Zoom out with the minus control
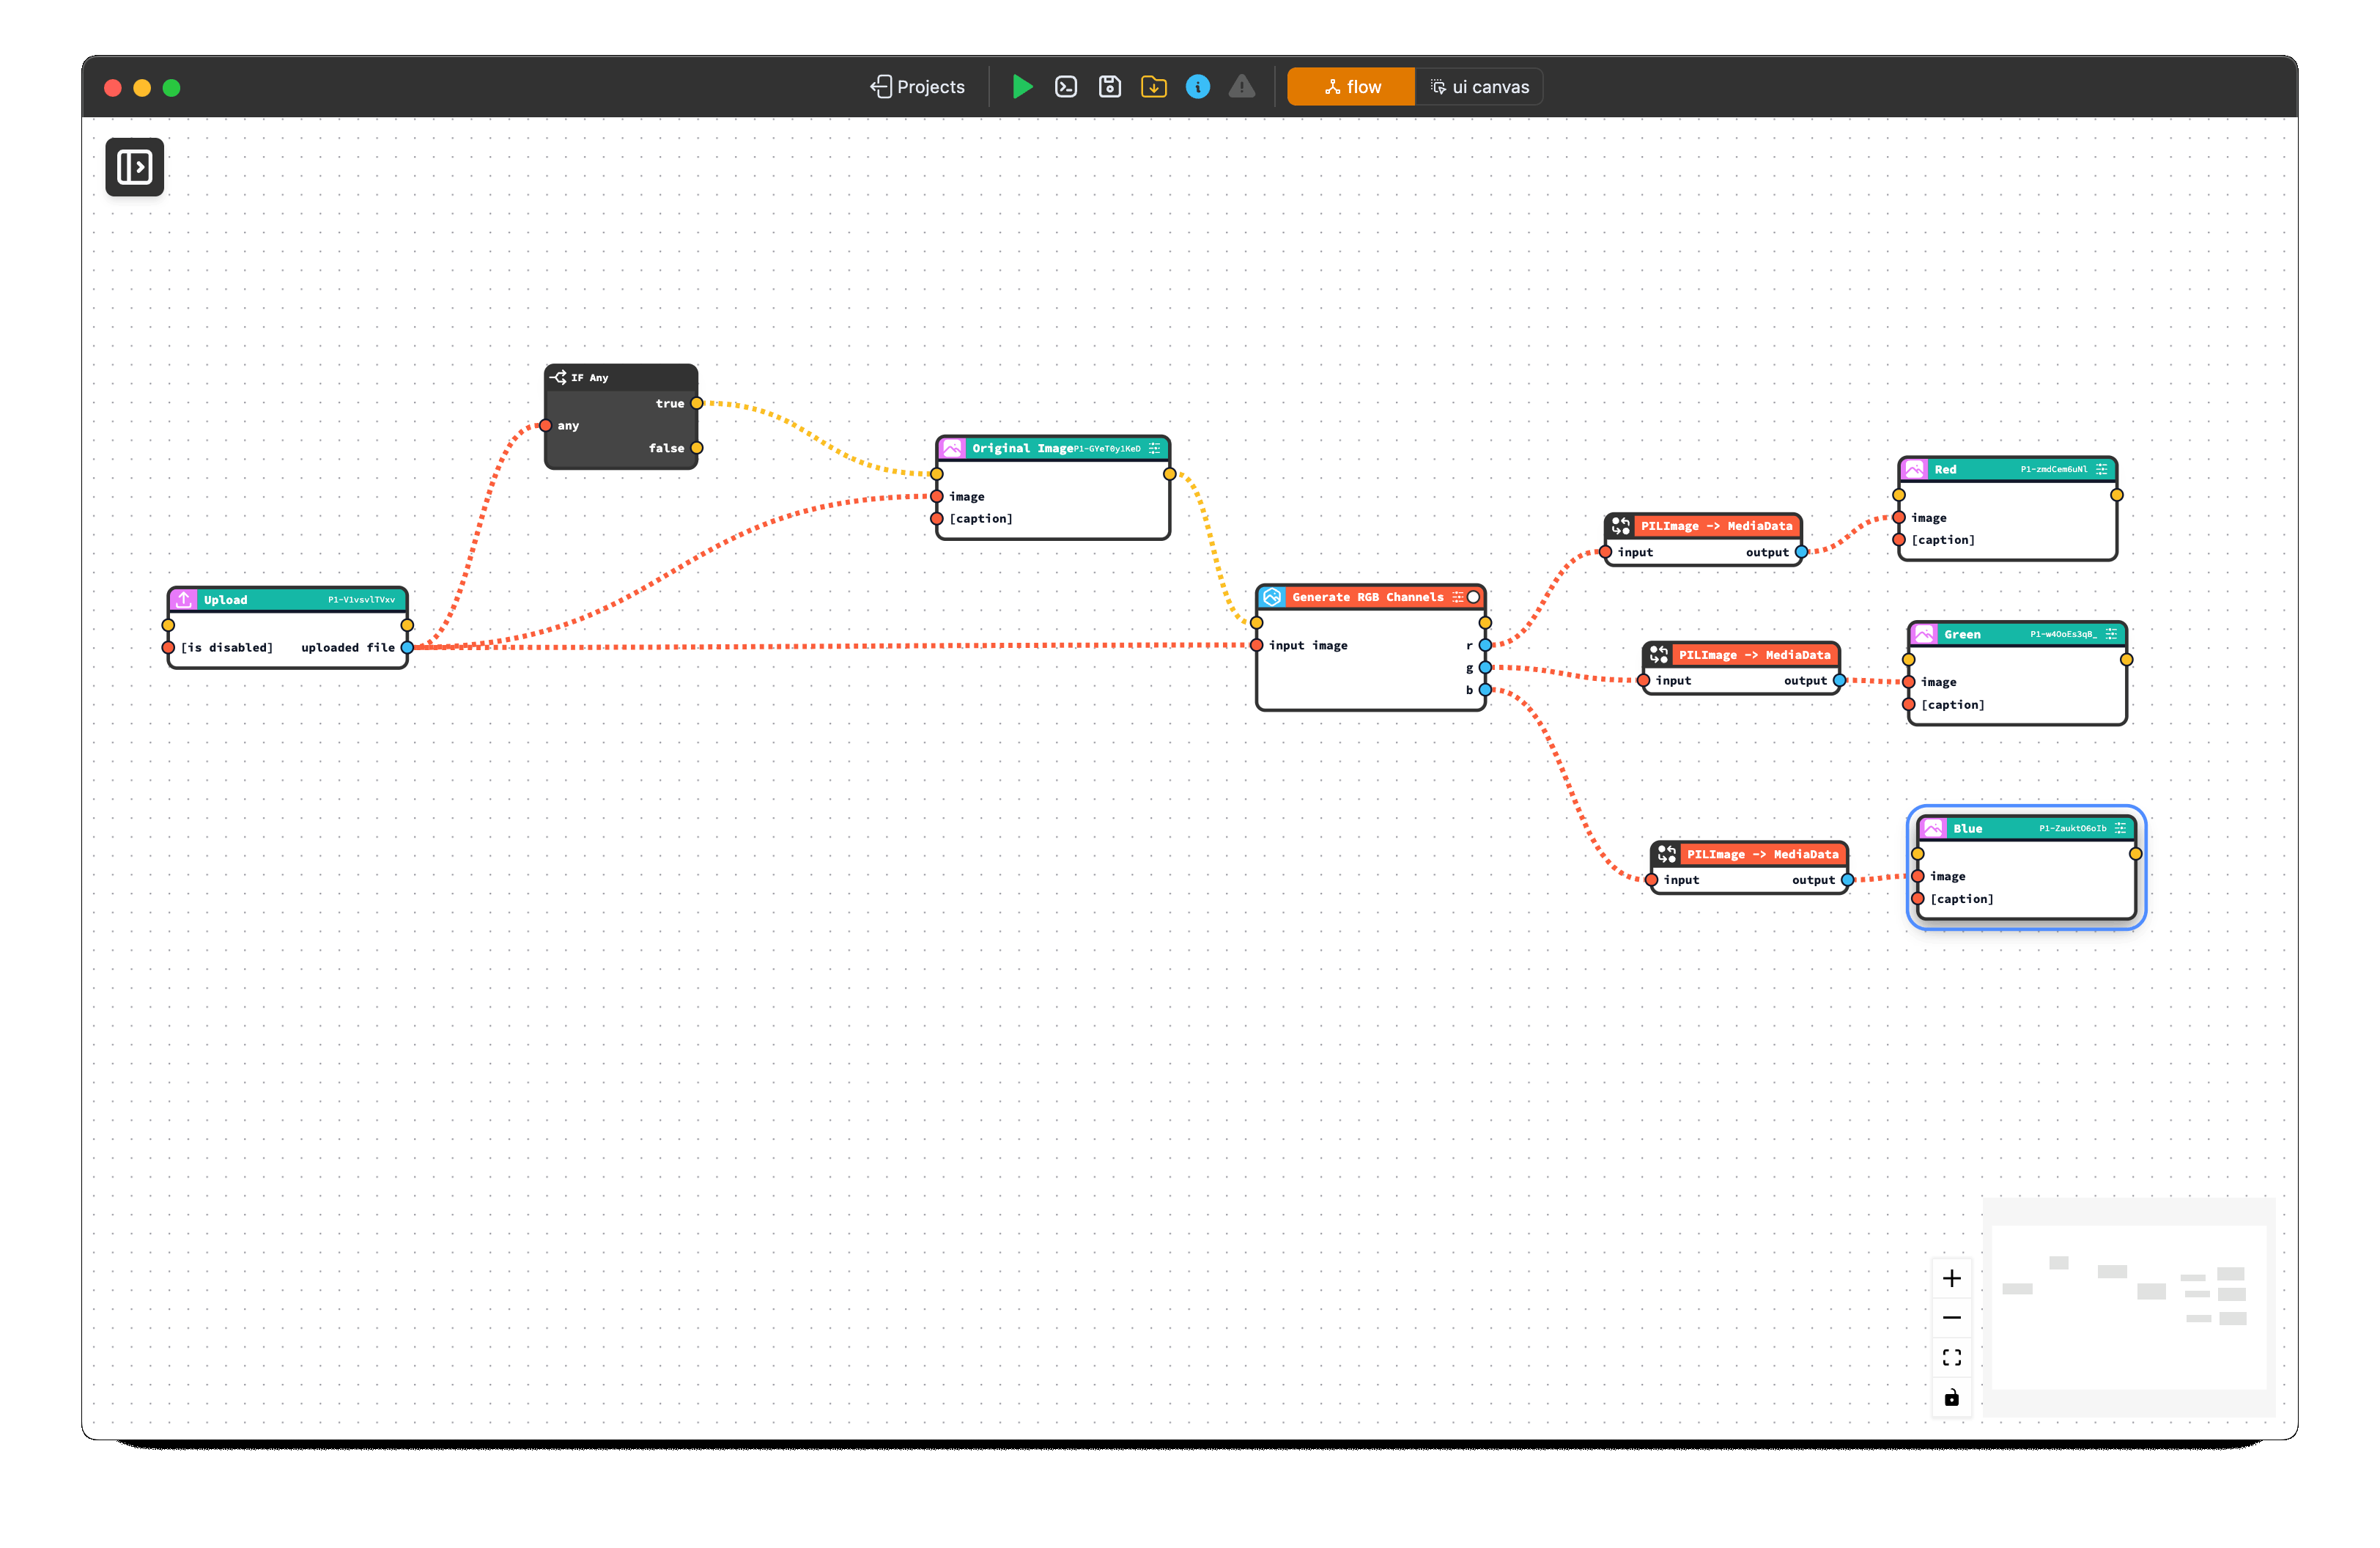The image size is (2380, 1548). tap(1951, 1318)
